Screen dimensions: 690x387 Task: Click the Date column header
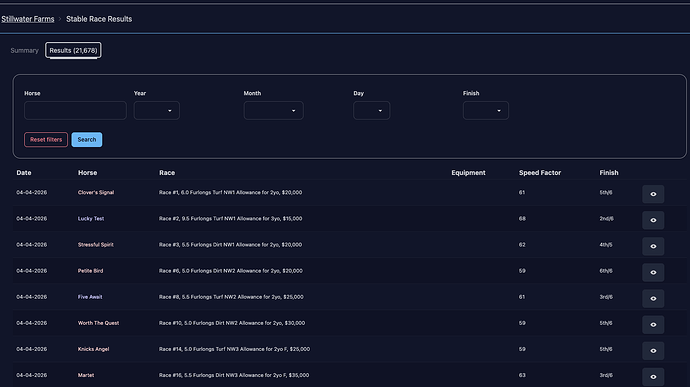click(24, 173)
